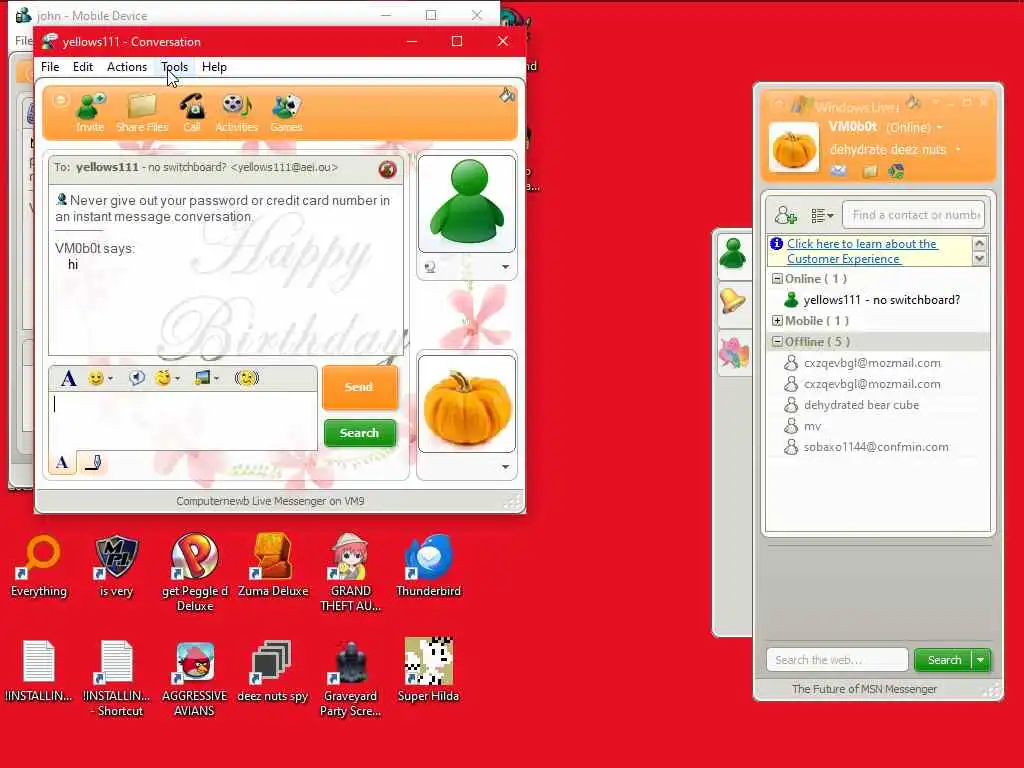Viewport: 1024px width, 768px height.
Task: Edit the personal message dehydrate deez nuts
Action: click(888, 150)
